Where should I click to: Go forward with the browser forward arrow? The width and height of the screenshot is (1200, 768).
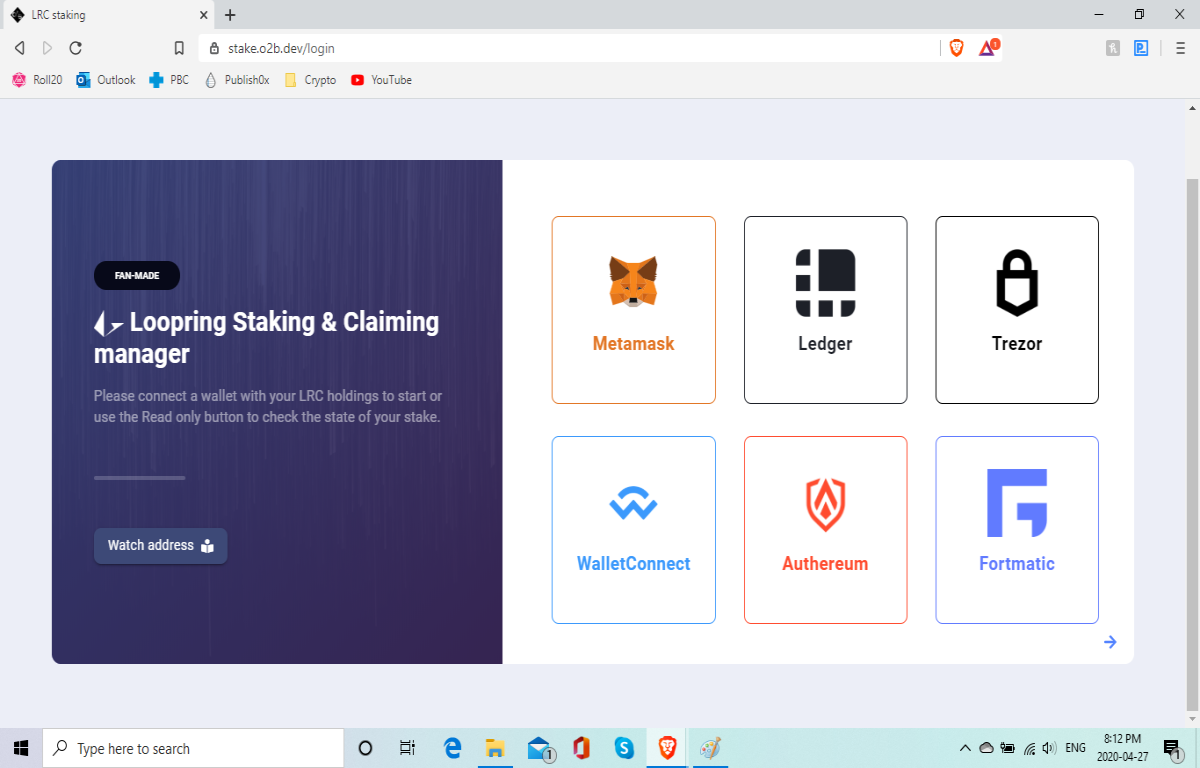47,48
